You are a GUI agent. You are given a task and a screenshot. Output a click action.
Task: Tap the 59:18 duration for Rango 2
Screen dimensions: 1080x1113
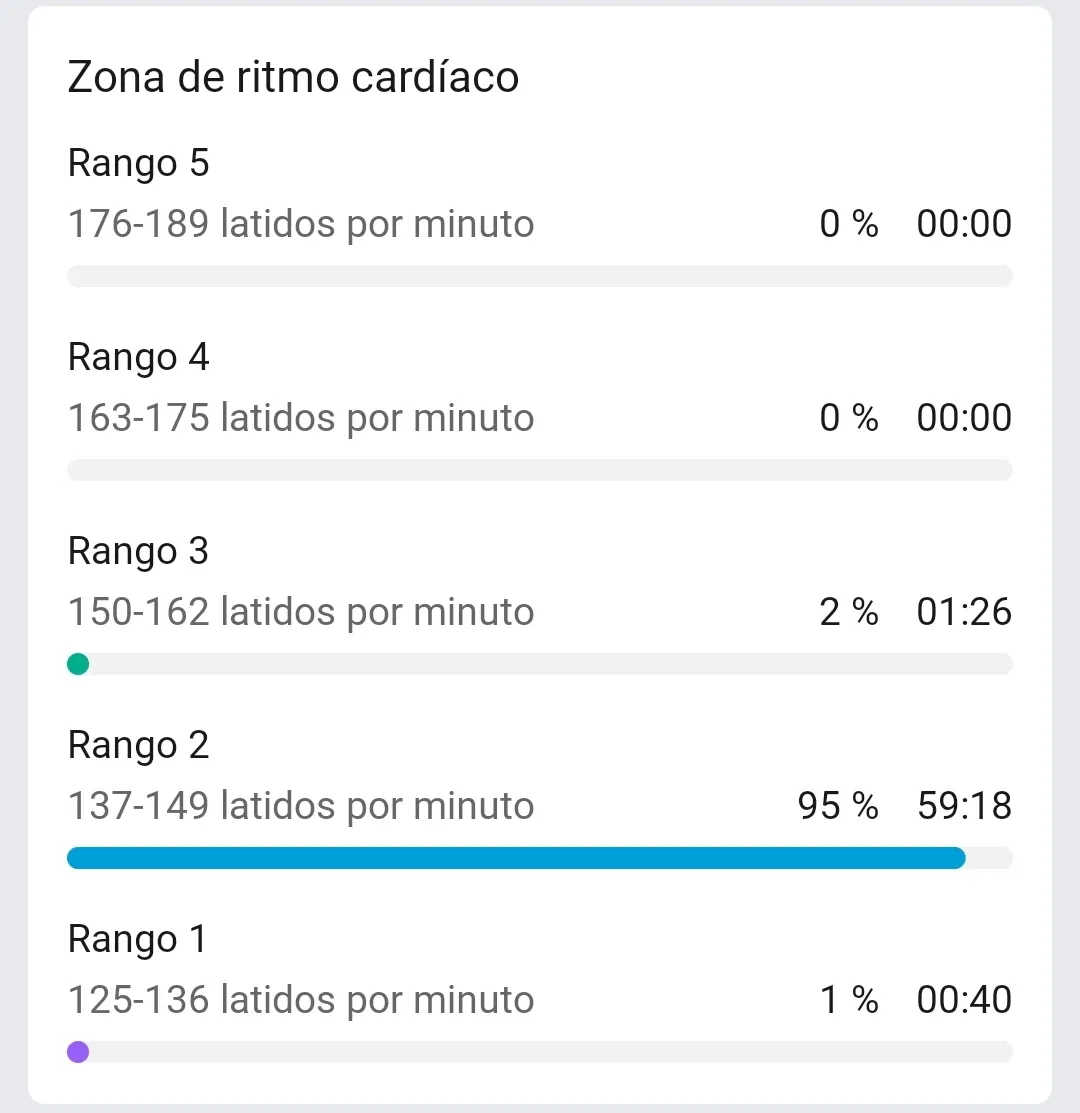pos(964,806)
